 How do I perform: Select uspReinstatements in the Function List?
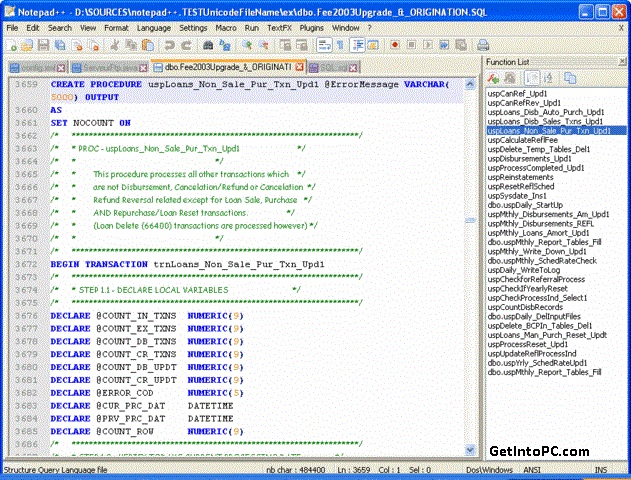(x=520, y=177)
